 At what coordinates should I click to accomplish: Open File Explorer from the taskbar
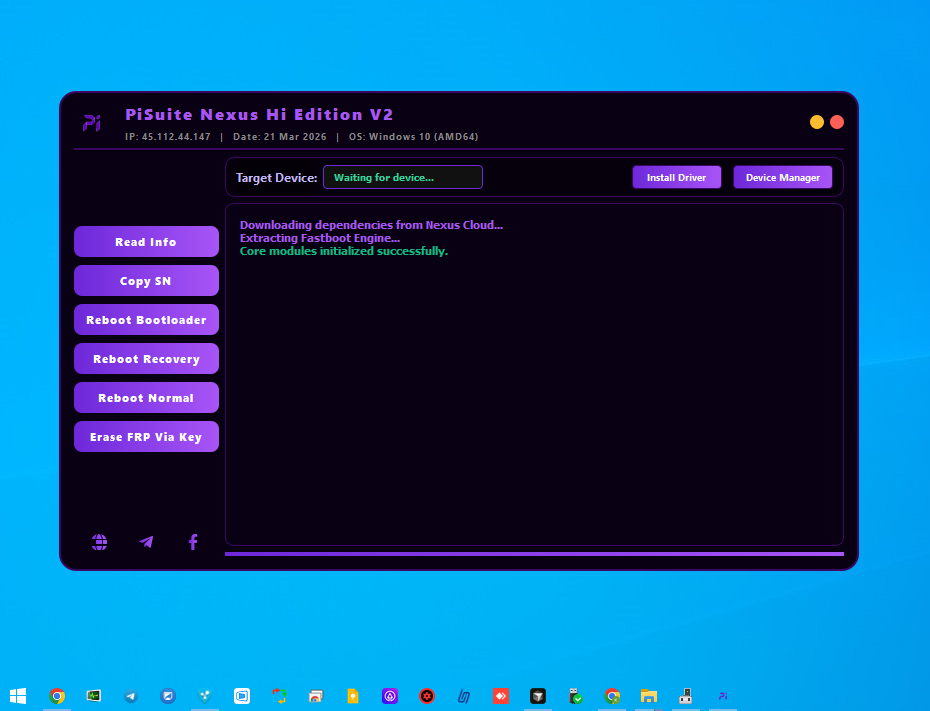pos(649,696)
